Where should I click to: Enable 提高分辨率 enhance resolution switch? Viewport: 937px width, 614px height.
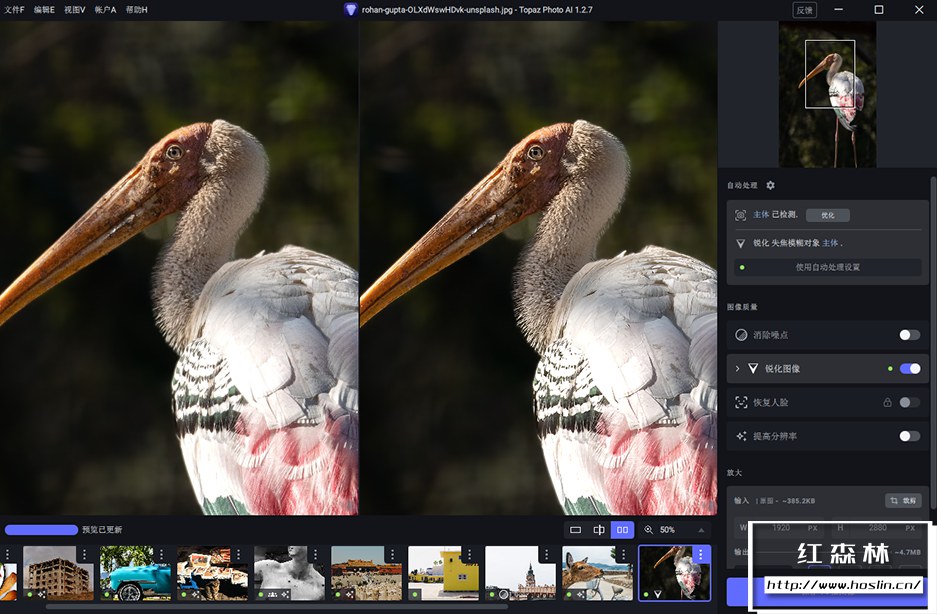tap(909, 436)
